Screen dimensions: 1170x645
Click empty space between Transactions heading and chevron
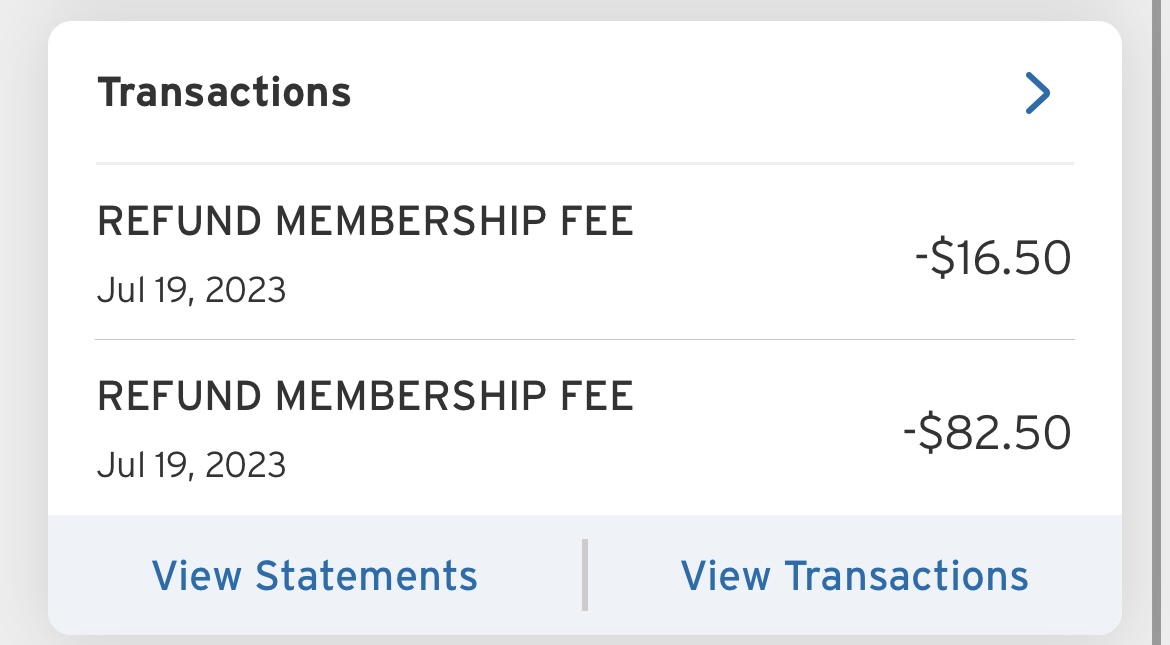(680, 94)
